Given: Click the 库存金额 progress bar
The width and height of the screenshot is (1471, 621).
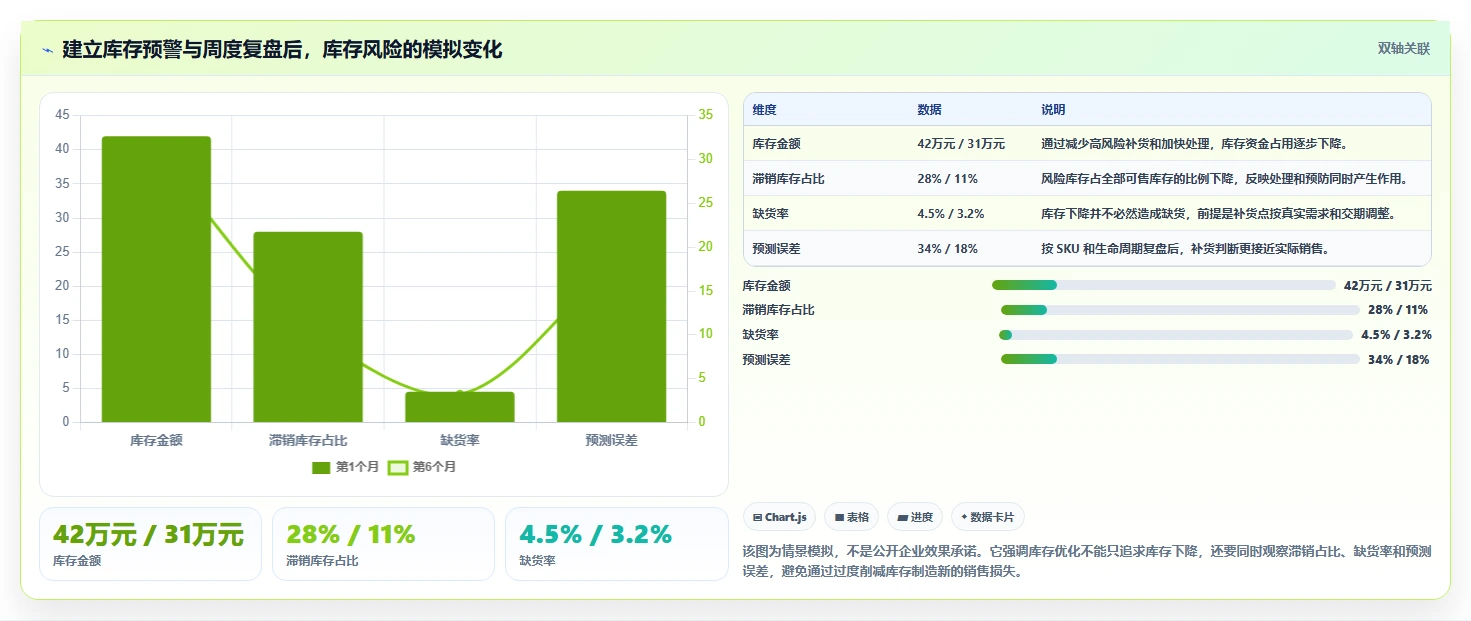Looking at the screenshot, I should tap(1164, 285).
